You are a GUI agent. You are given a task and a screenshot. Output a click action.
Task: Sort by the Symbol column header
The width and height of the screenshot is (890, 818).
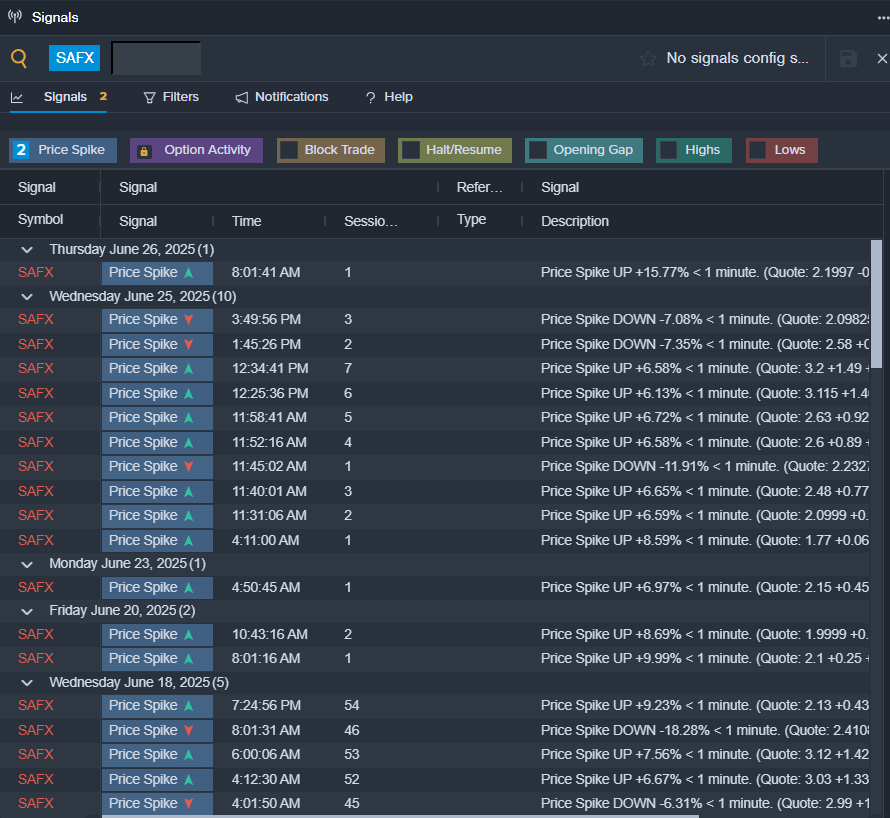click(x=40, y=220)
